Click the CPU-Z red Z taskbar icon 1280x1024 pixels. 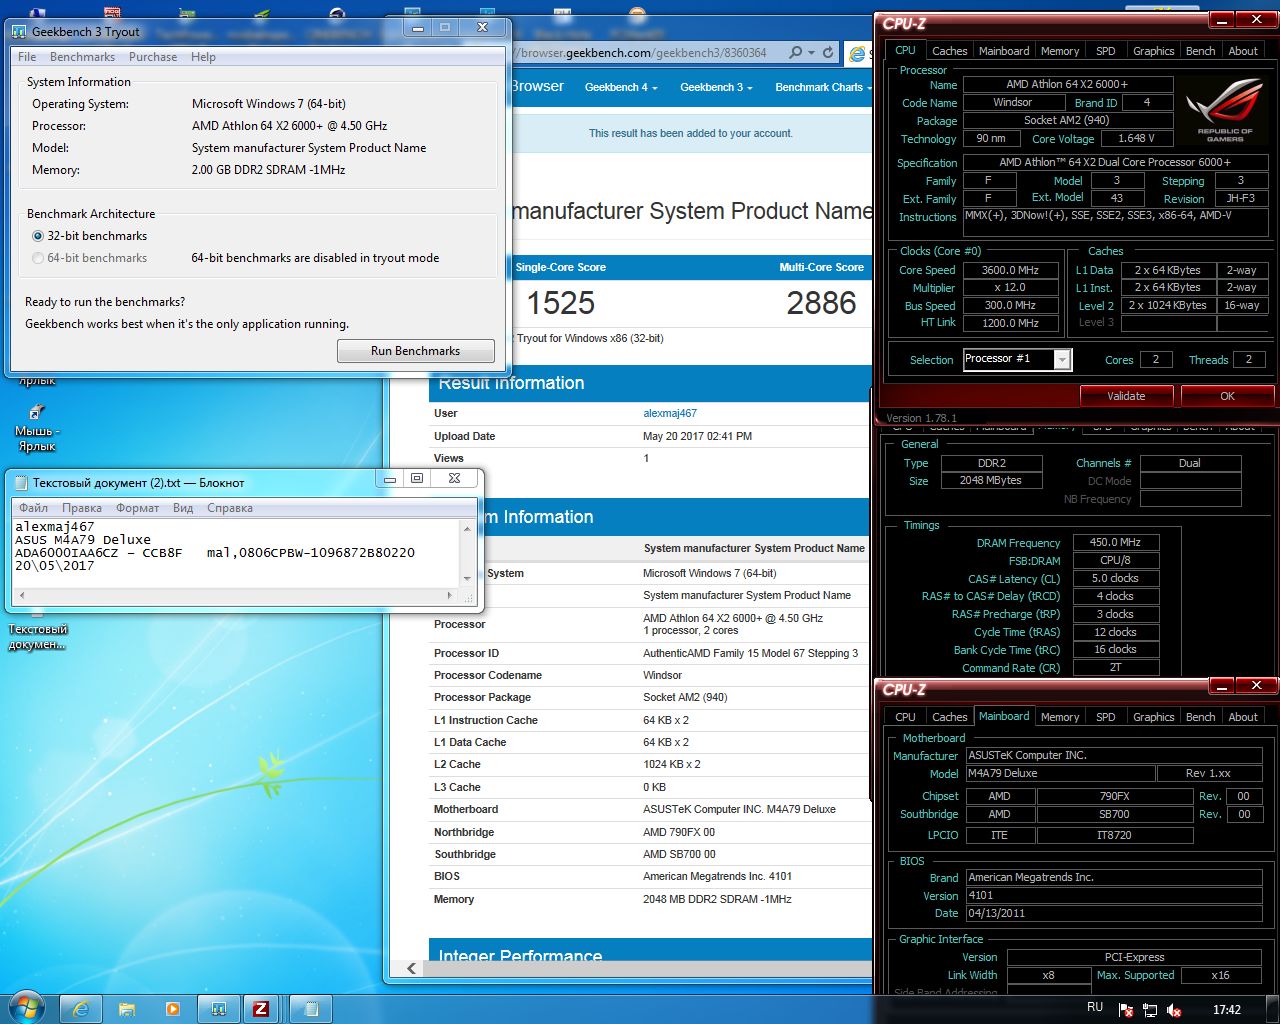coord(261,1009)
